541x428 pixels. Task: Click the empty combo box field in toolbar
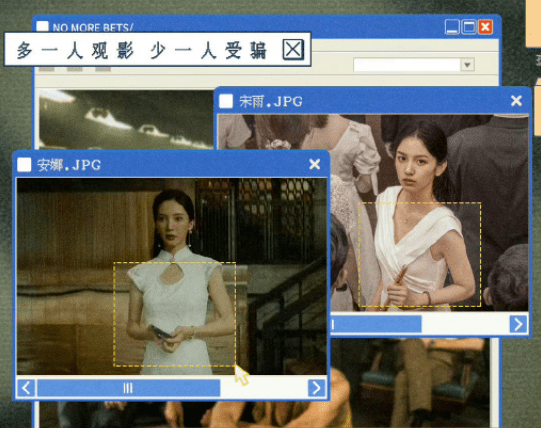click(x=407, y=65)
